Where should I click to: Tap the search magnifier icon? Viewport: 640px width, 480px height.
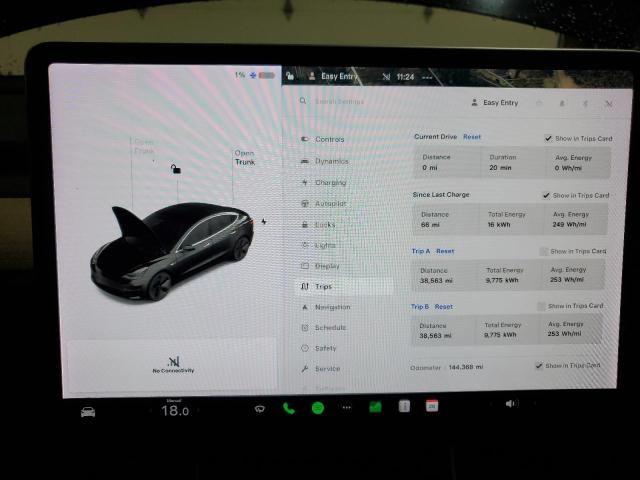click(x=303, y=101)
